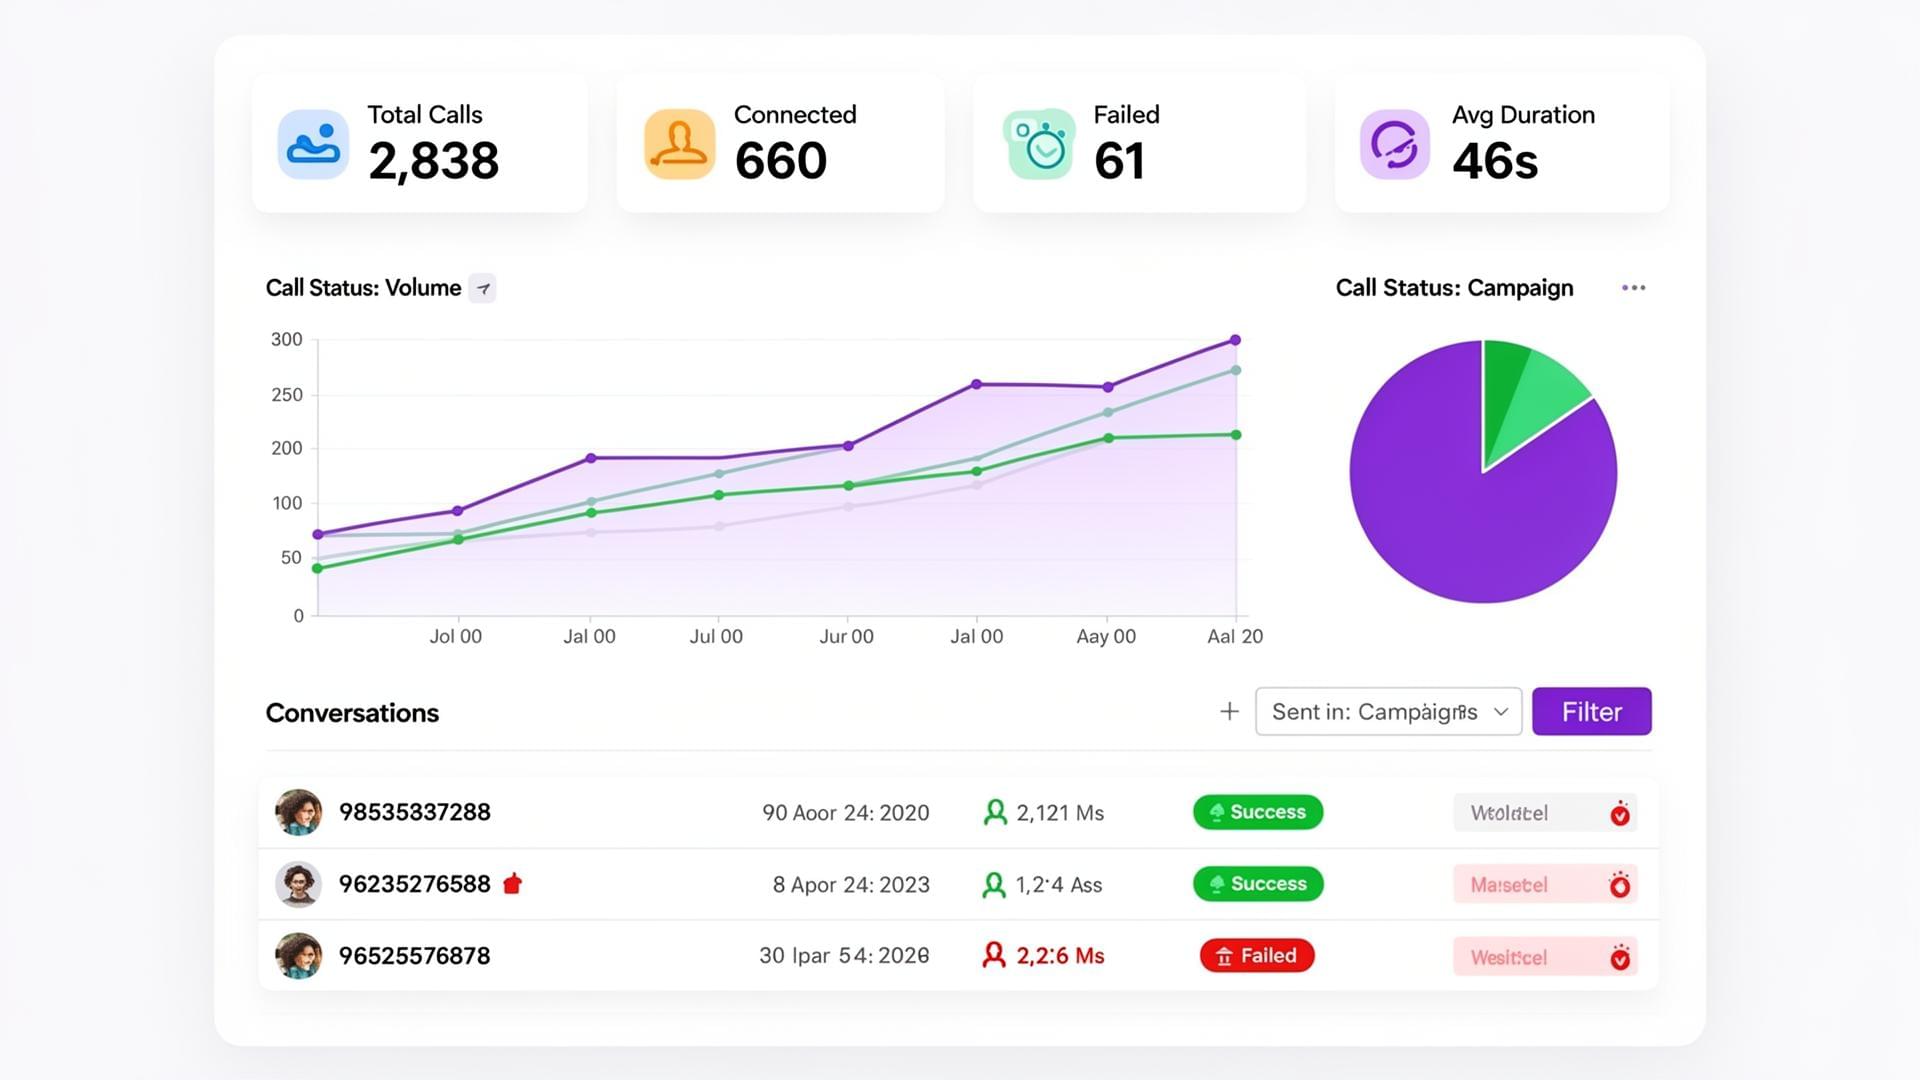Click the red flag icon beside 96235276588

[x=514, y=884]
